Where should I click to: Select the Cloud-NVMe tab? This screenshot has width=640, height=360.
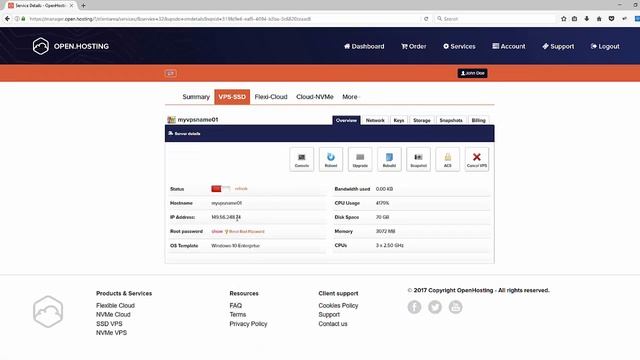click(315, 97)
